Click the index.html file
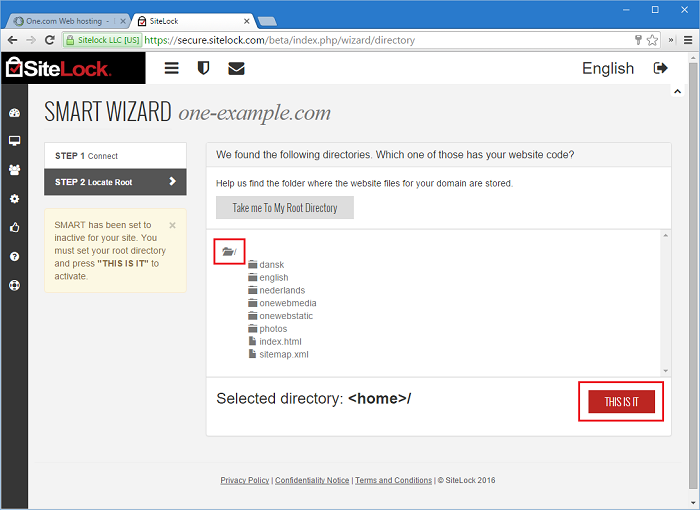The image size is (700, 510). [x=275, y=342]
